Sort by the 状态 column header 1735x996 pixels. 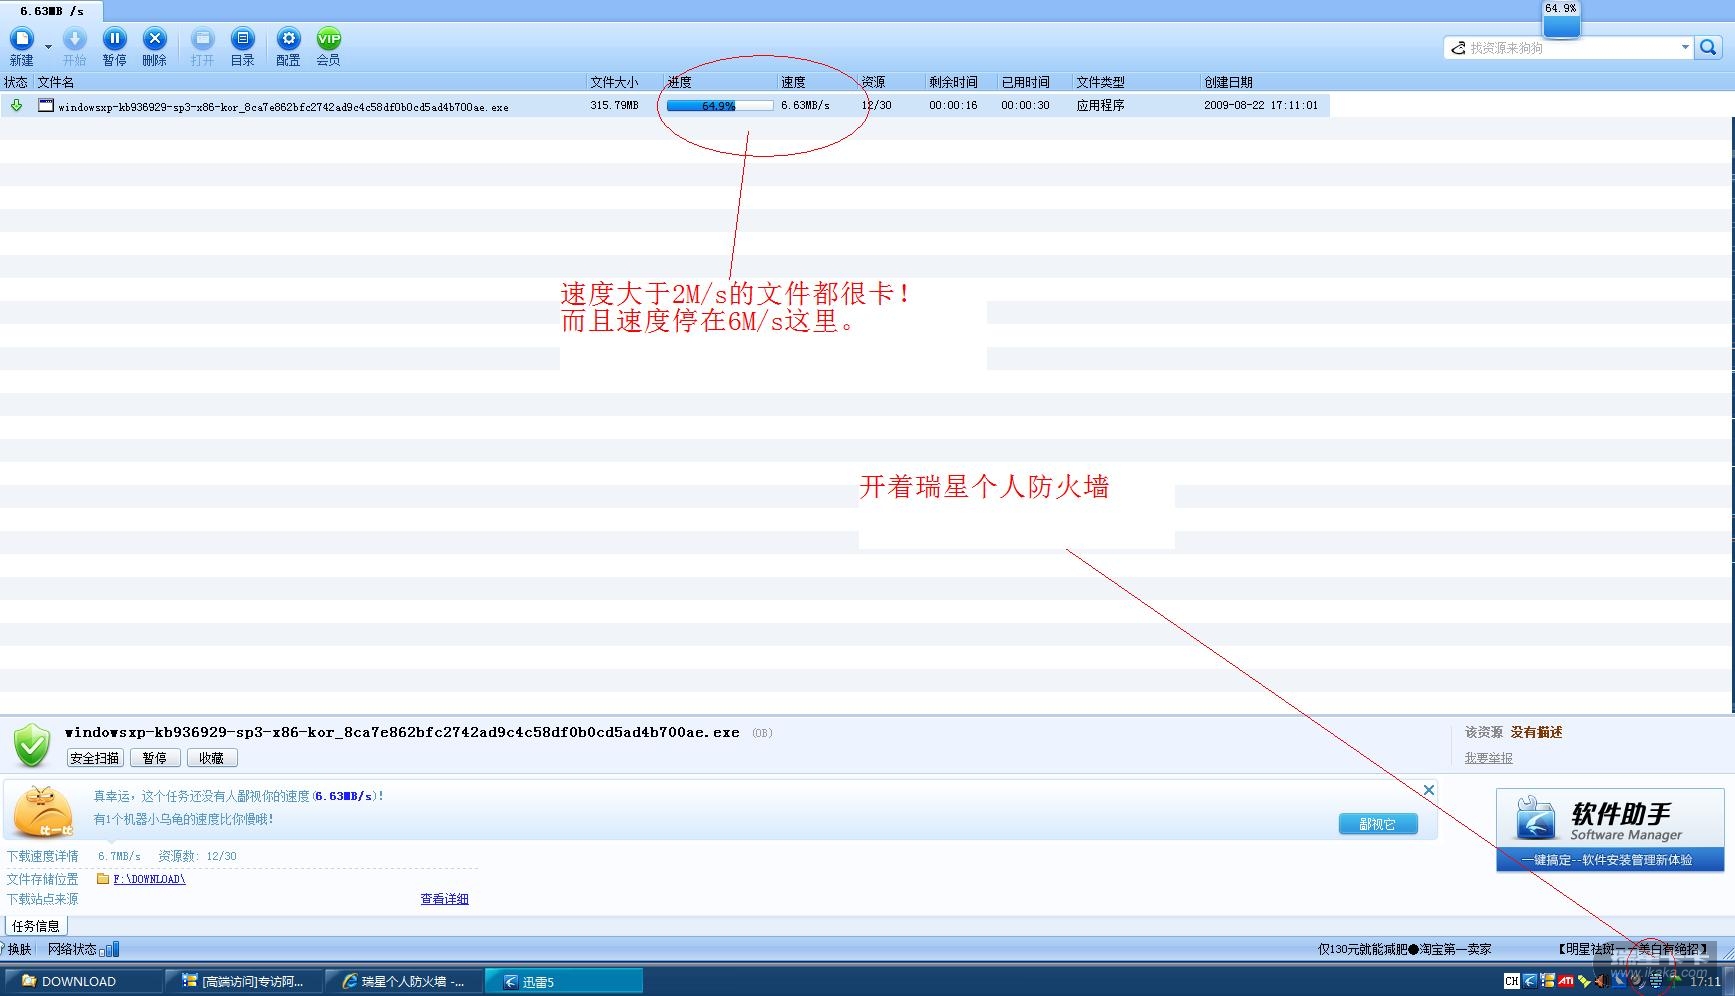16,82
